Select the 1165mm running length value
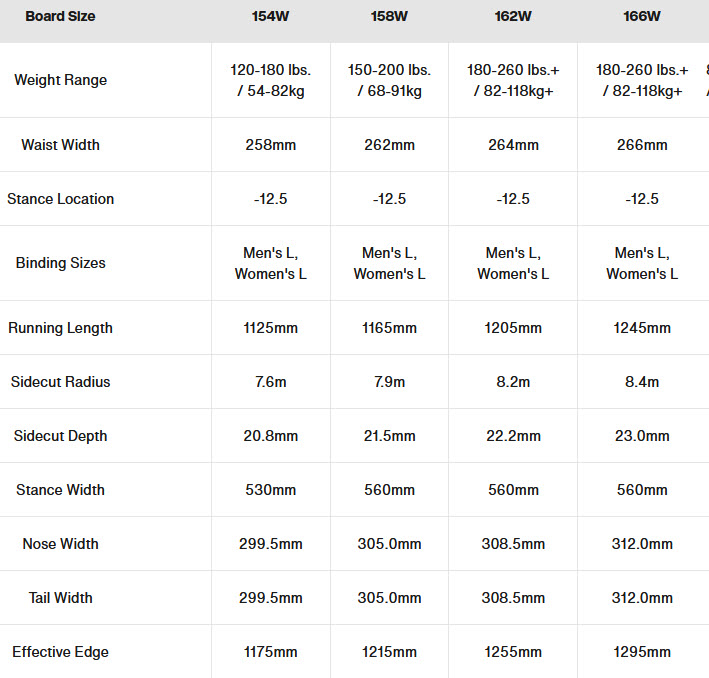Screen dimensions: 709x678 (389, 328)
